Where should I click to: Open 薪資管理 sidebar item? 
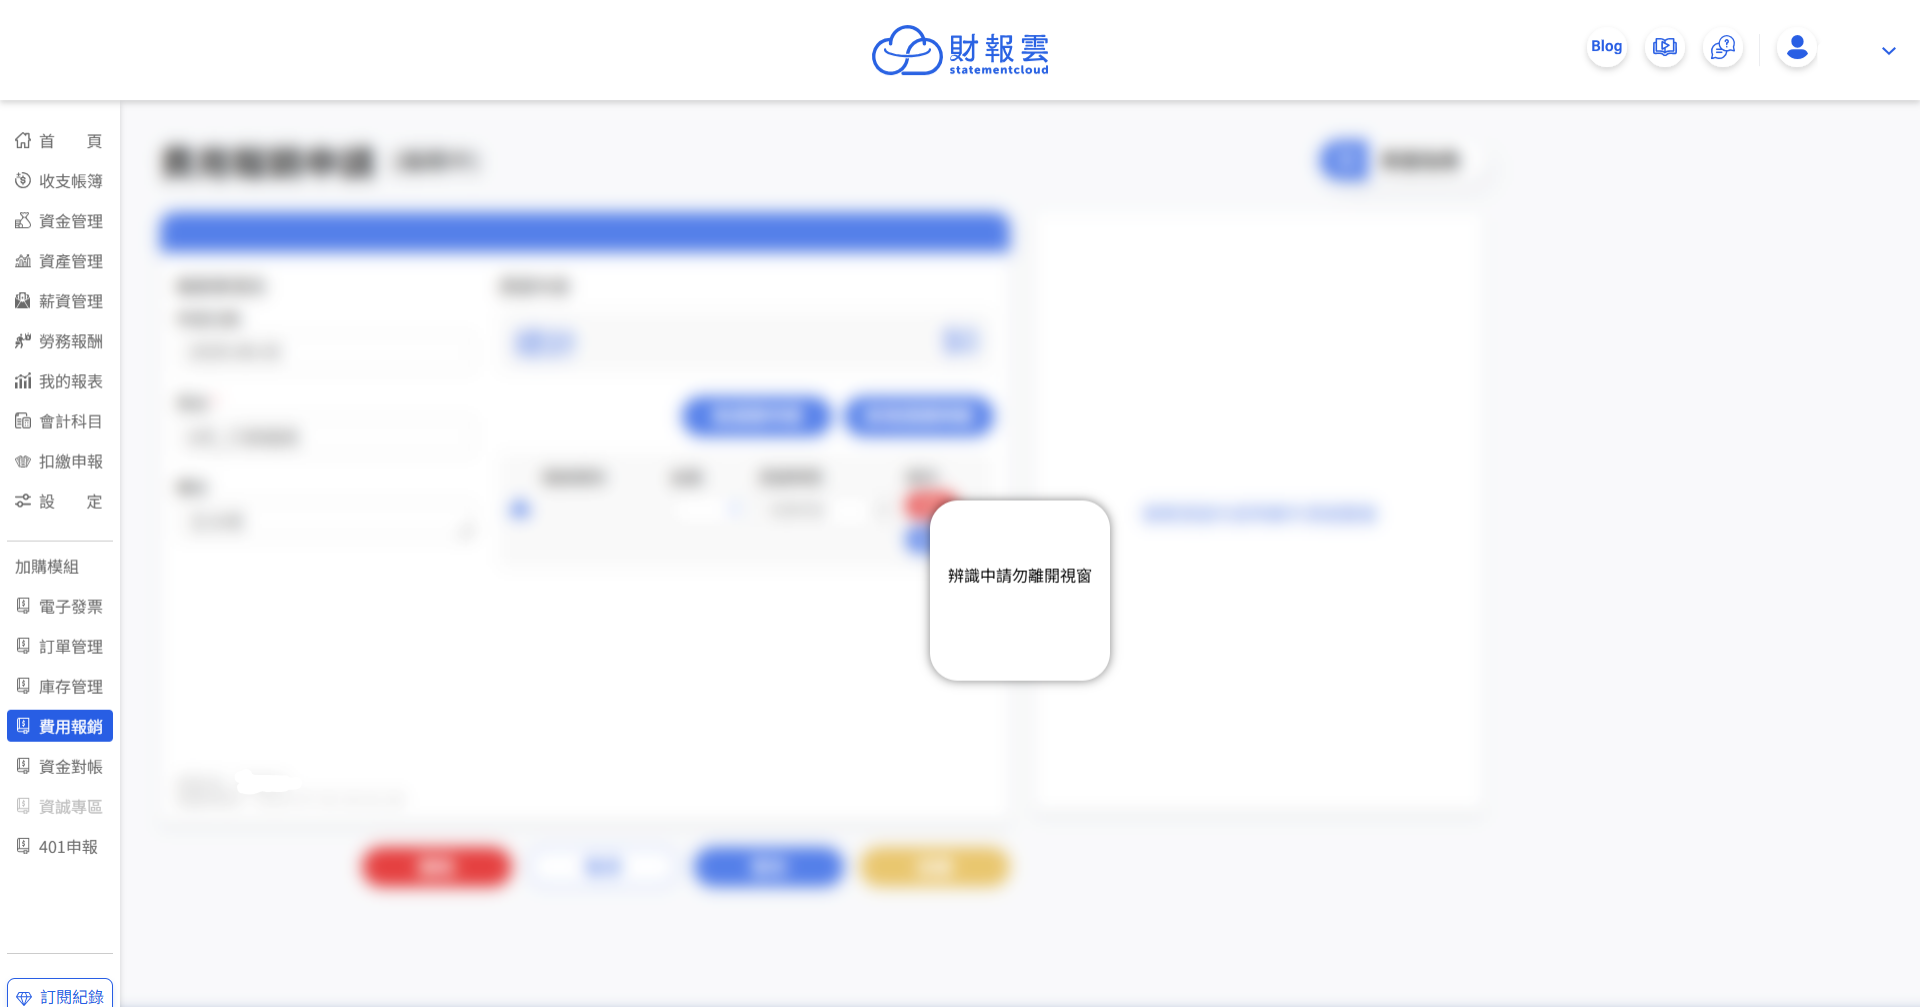click(x=59, y=301)
